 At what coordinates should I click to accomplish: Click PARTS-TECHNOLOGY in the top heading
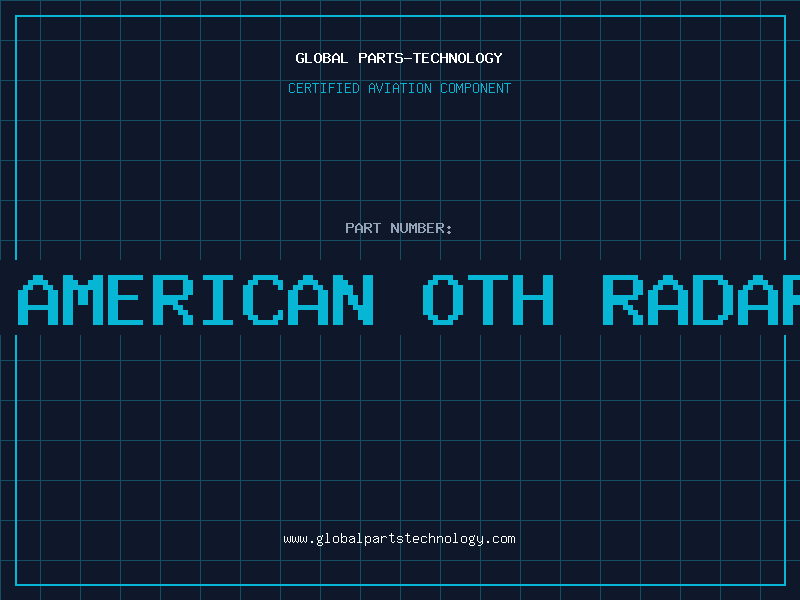[430, 59]
